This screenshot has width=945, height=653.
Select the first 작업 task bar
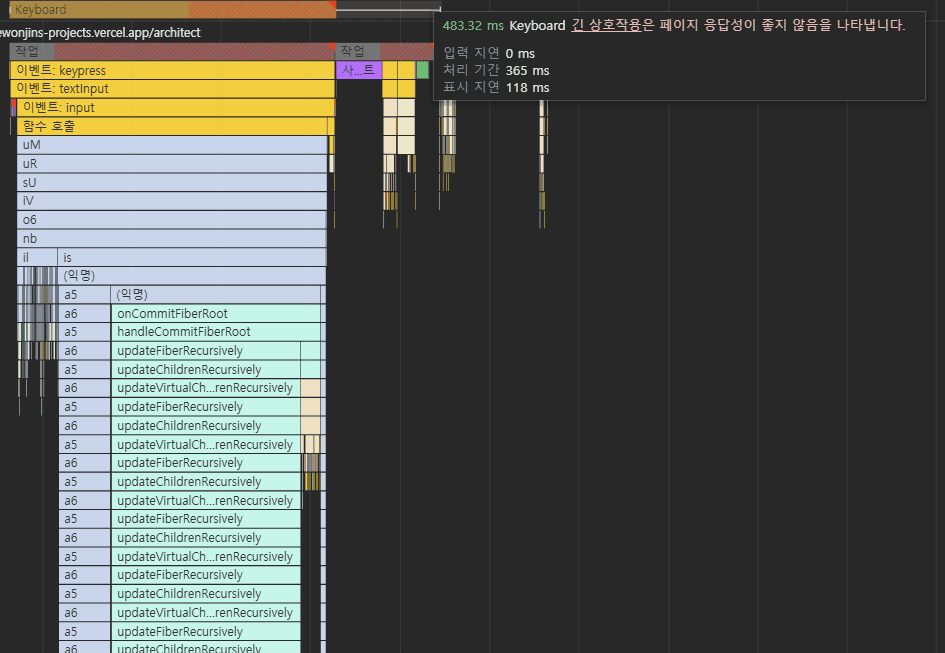[170, 51]
